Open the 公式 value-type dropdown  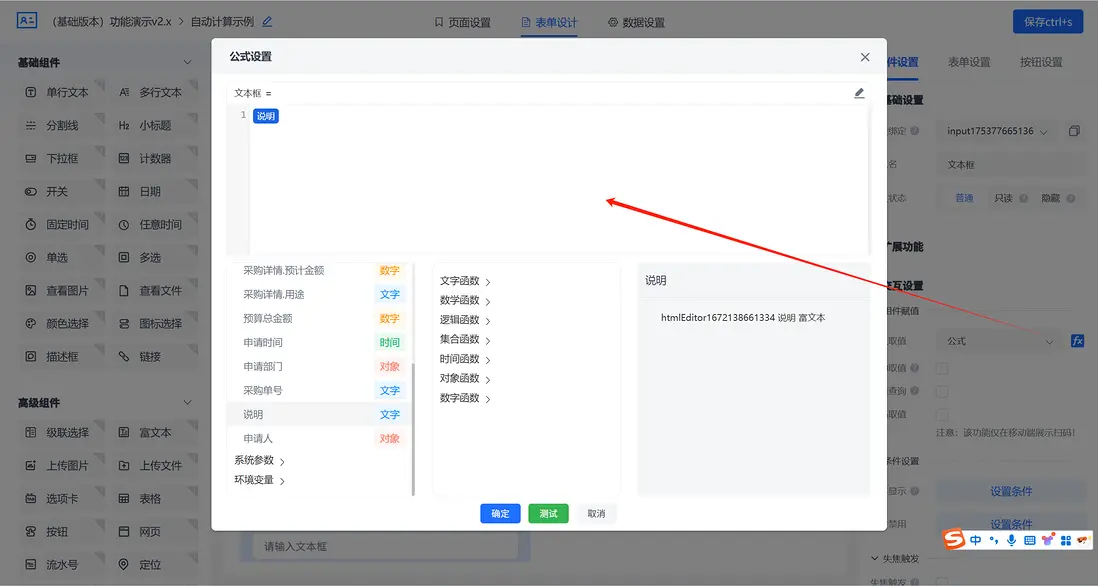coord(1000,341)
